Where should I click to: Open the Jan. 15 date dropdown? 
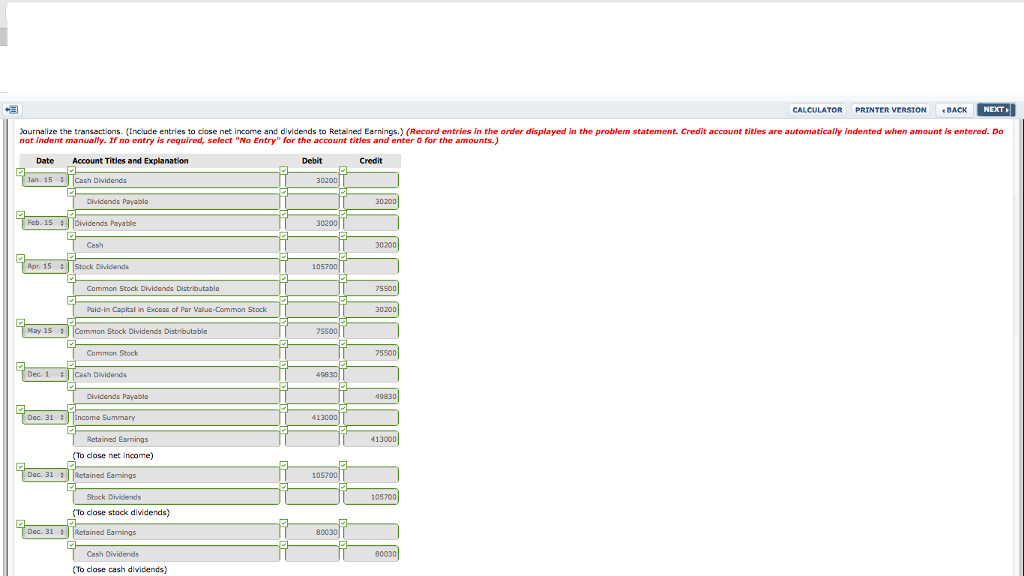[x=45, y=179]
